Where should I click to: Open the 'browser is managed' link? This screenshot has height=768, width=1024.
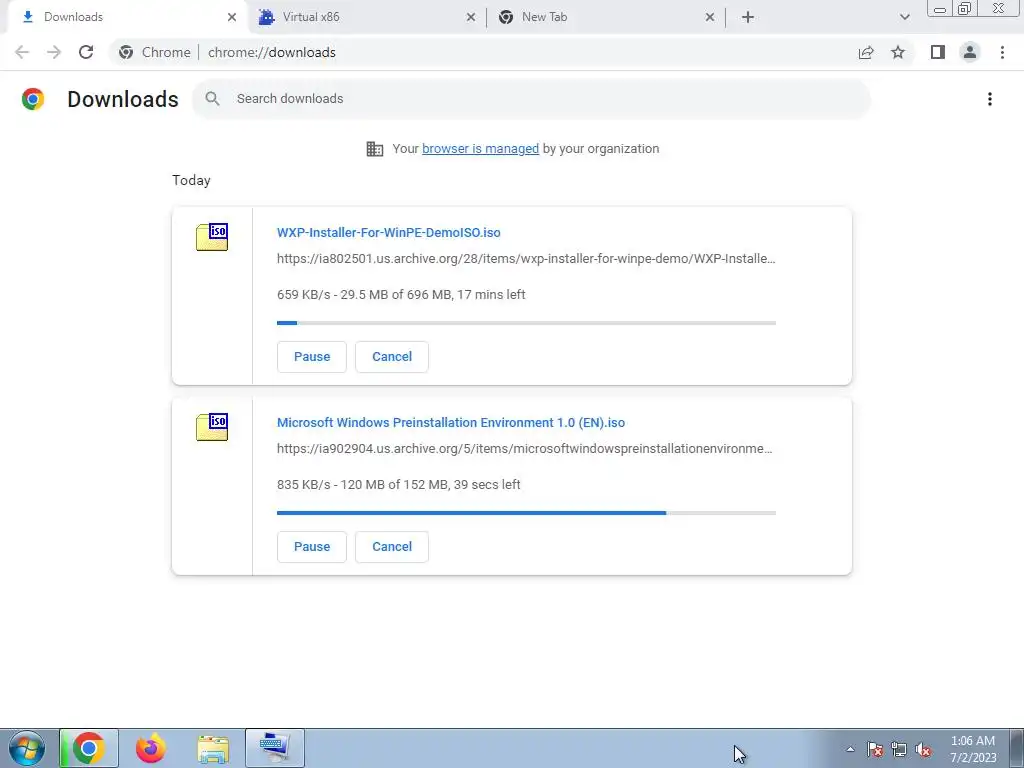click(x=481, y=149)
